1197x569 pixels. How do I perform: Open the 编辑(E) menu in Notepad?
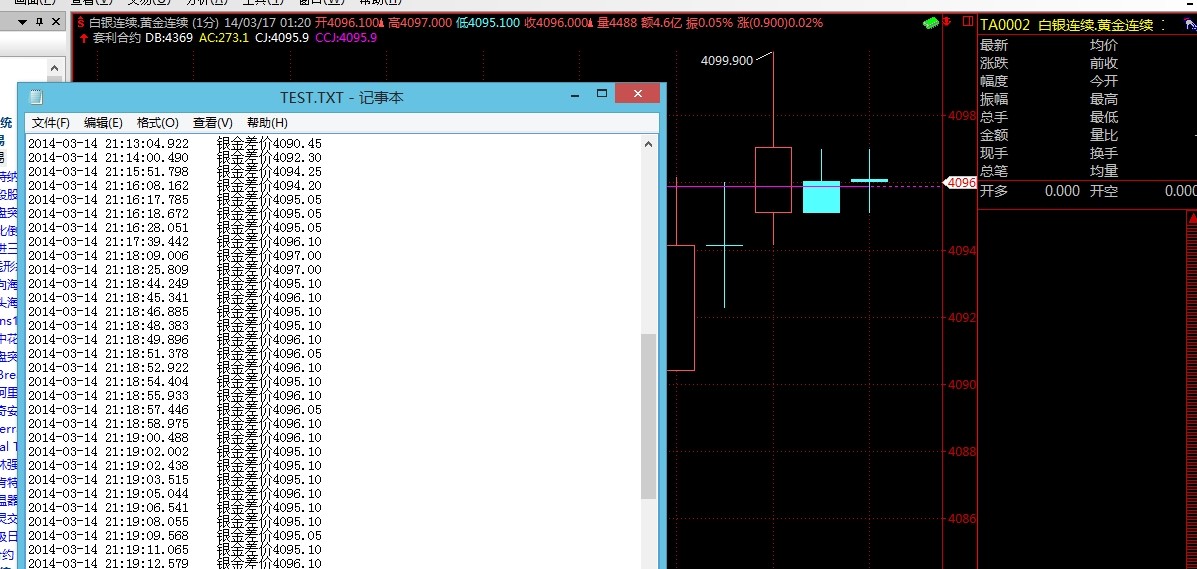pos(103,122)
